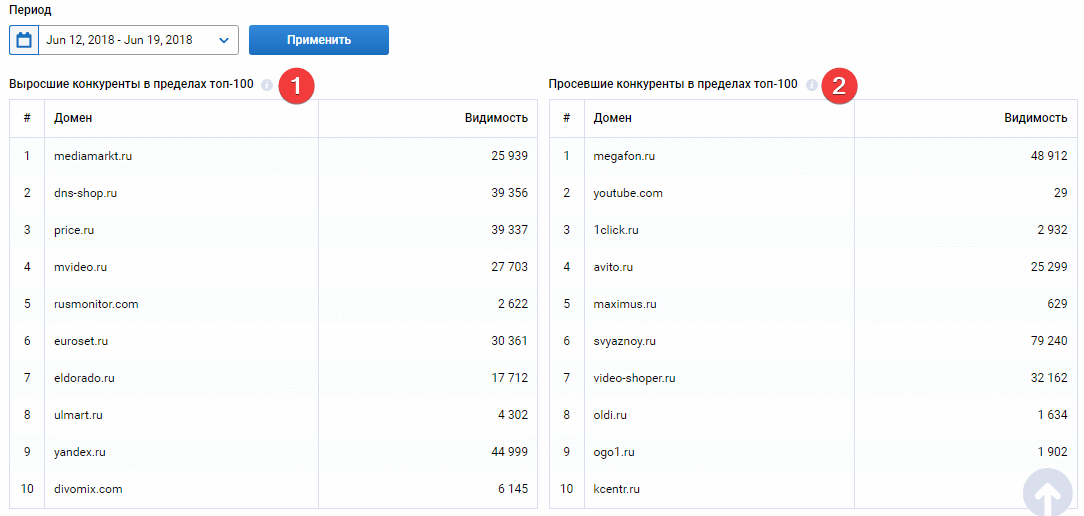
Task: Show info tooltip for Просевшие конкуренты
Action: pyautogui.click(x=812, y=85)
